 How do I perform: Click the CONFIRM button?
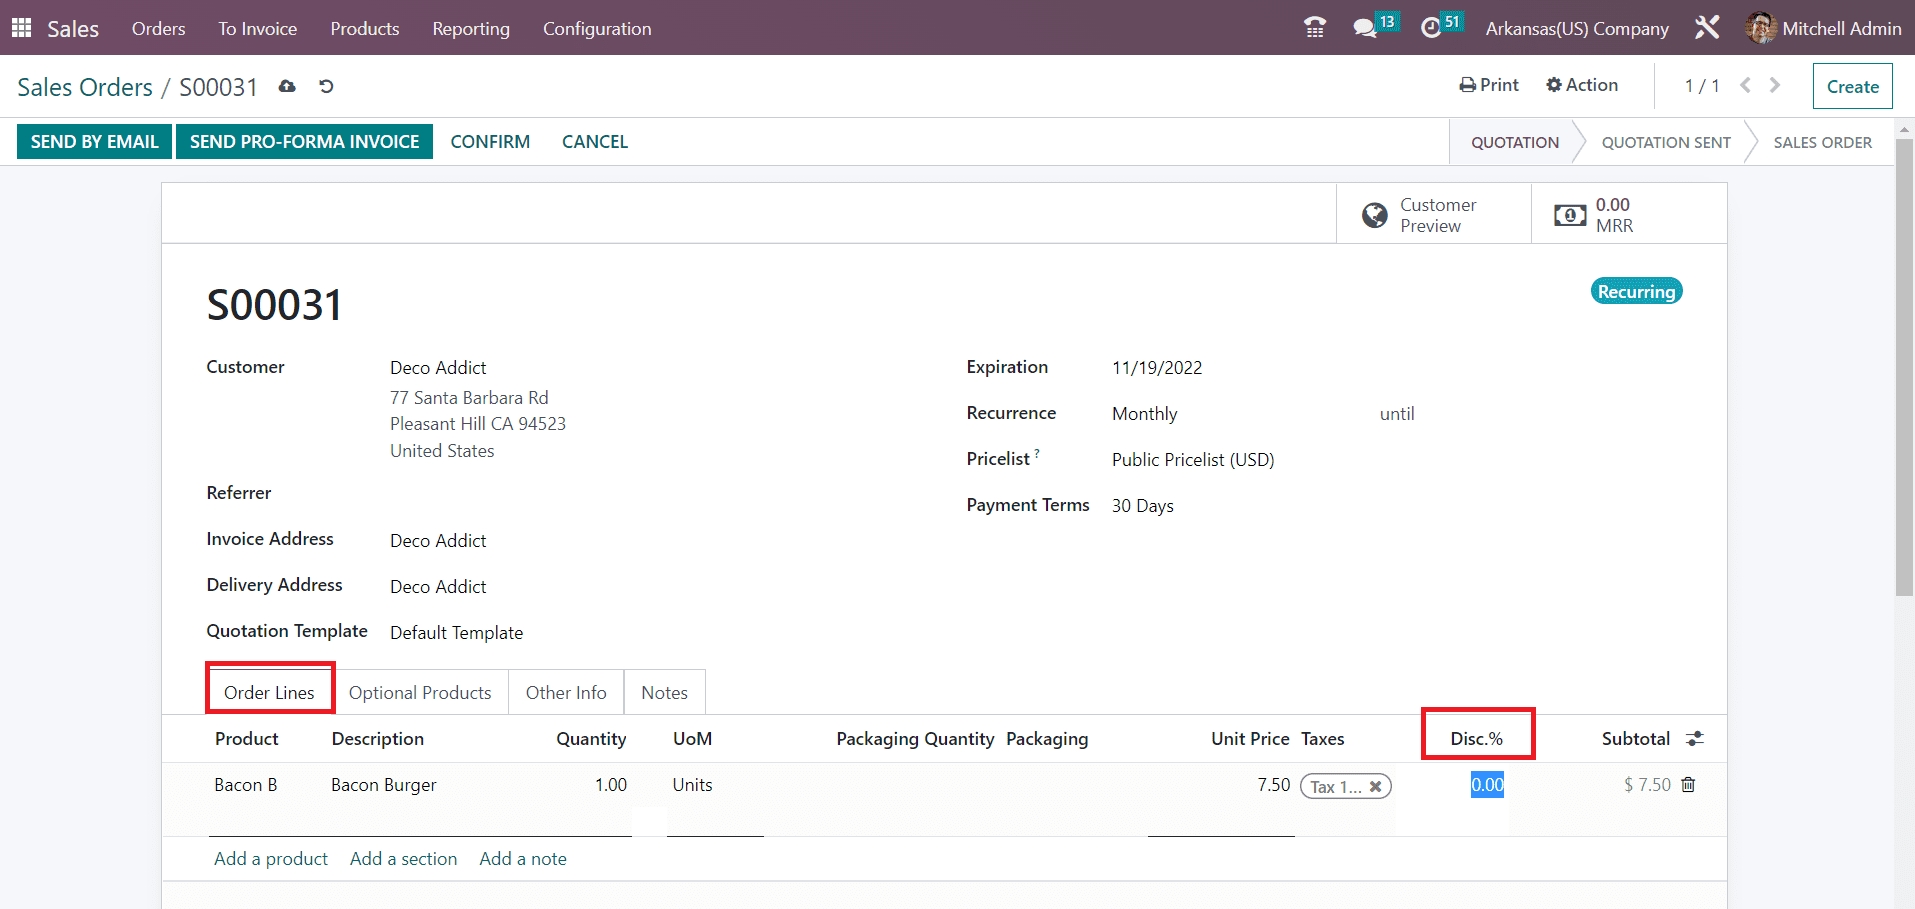pyautogui.click(x=490, y=142)
